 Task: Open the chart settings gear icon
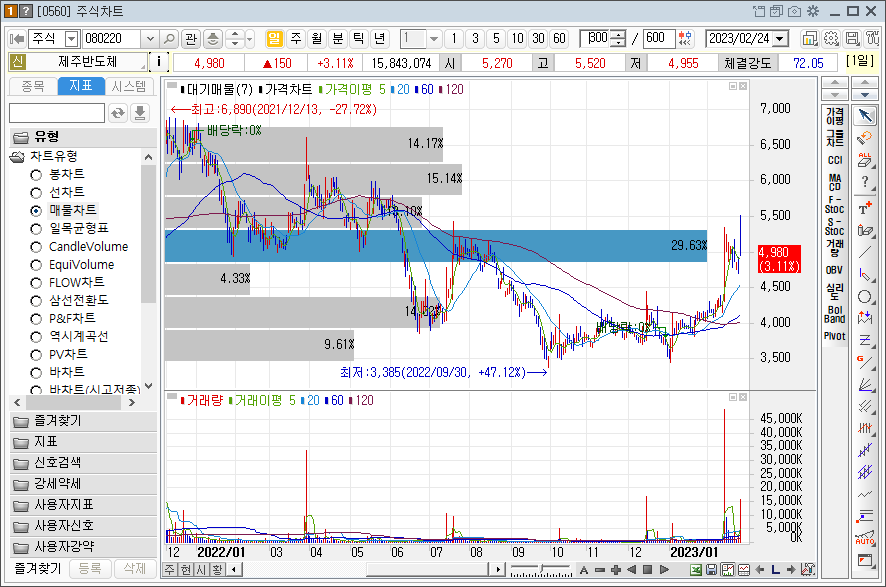pos(831,38)
